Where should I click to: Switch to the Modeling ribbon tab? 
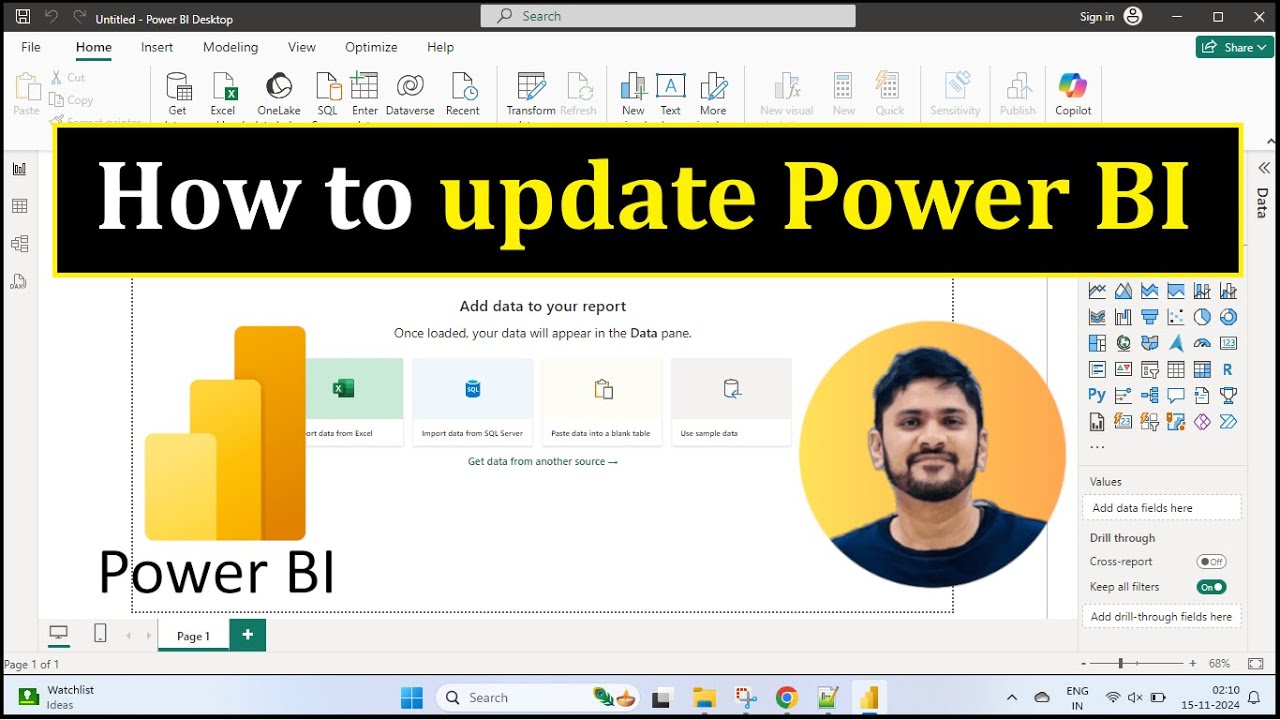pos(230,47)
